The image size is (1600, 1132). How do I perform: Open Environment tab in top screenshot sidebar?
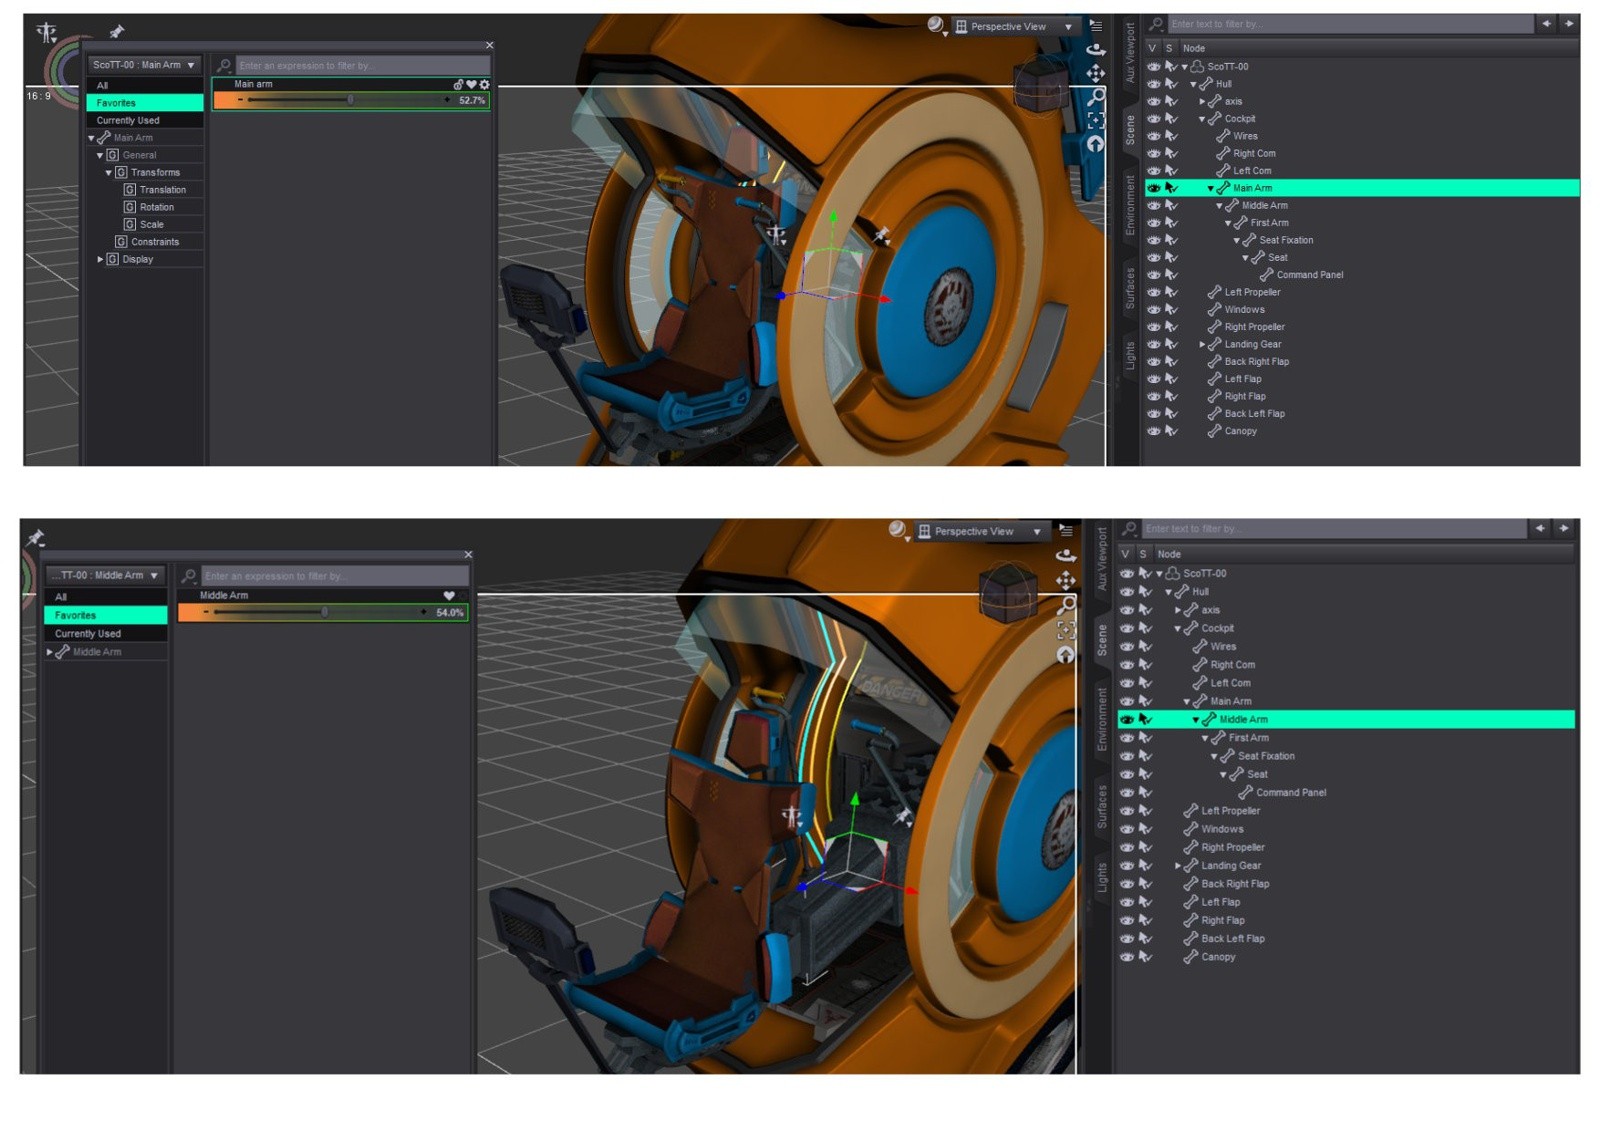click(x=1130, y=205)
